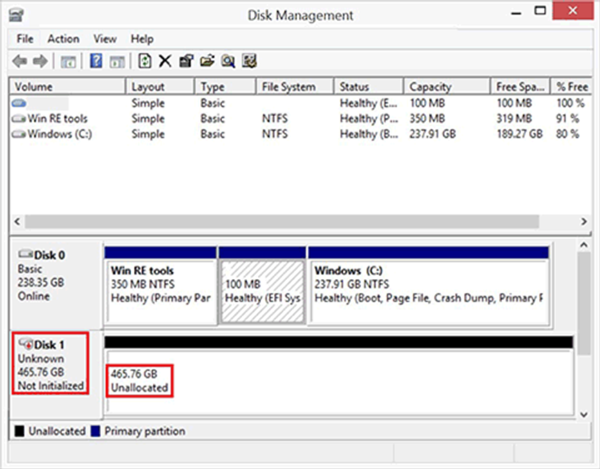Click the Win RE tools volume icon
The image size is (600, 469).
click(x=19, y=119)
